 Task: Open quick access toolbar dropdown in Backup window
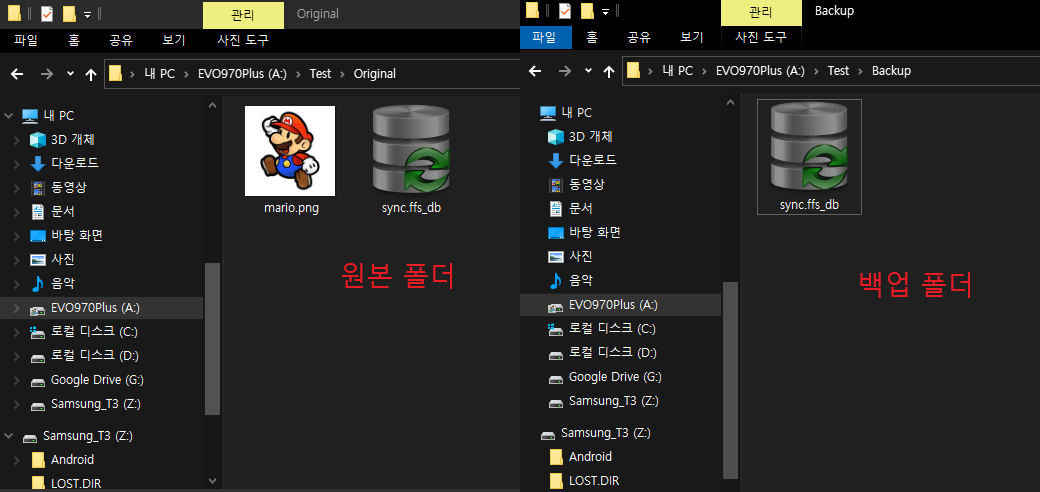(605, 11)
